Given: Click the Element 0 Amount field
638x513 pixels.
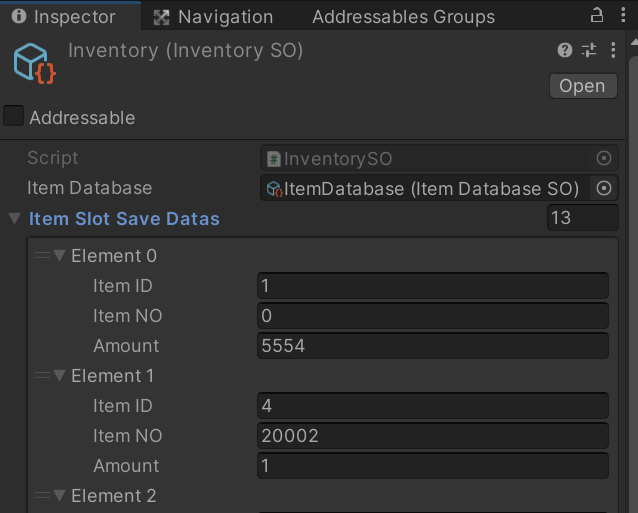Looking at the screenshot, I should click(432, 346).
